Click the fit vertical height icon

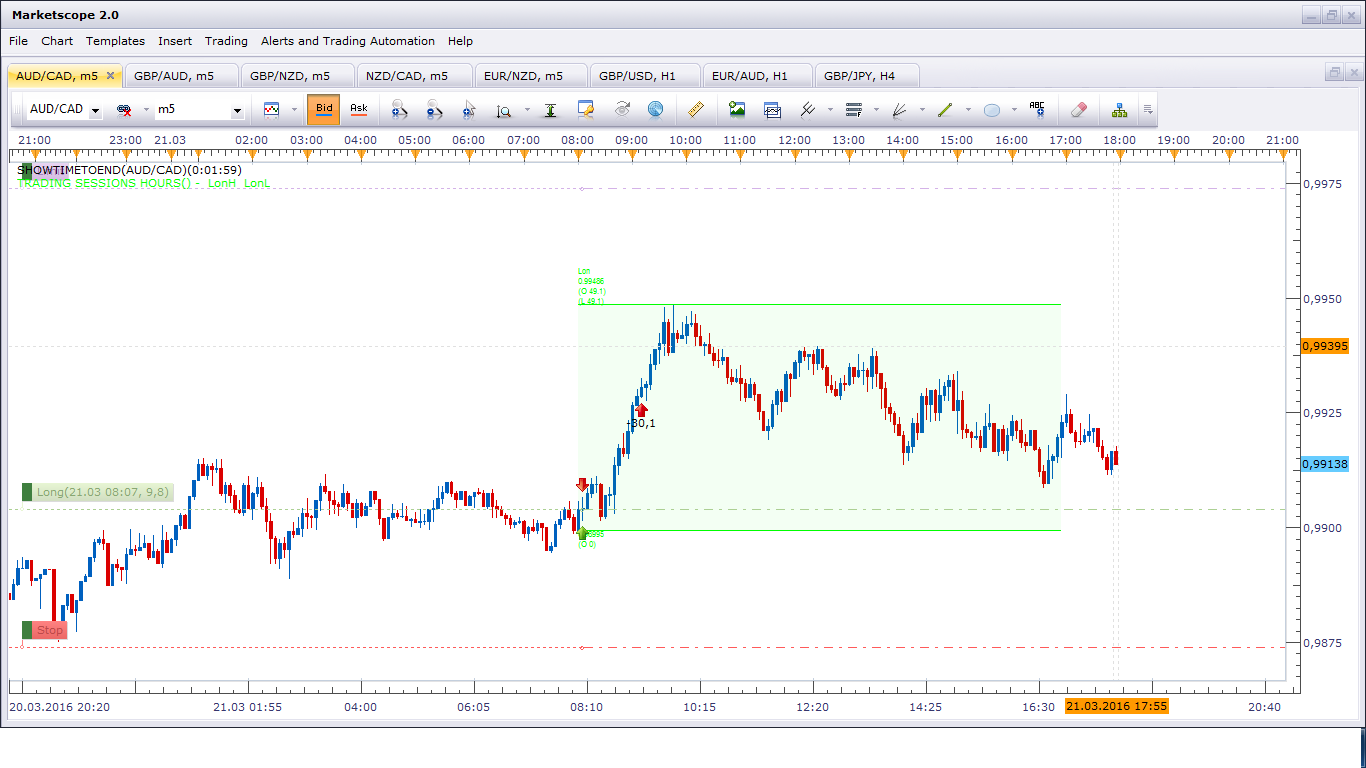coord(550,109)
